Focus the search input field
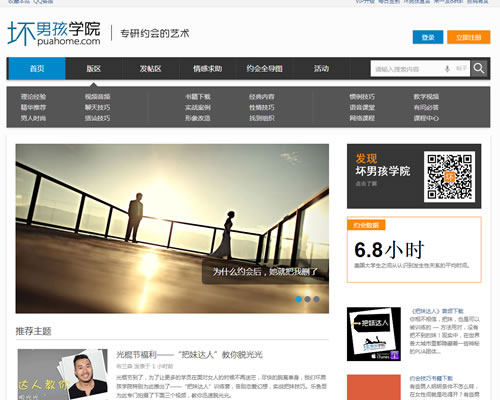 [x=407, y=69]
